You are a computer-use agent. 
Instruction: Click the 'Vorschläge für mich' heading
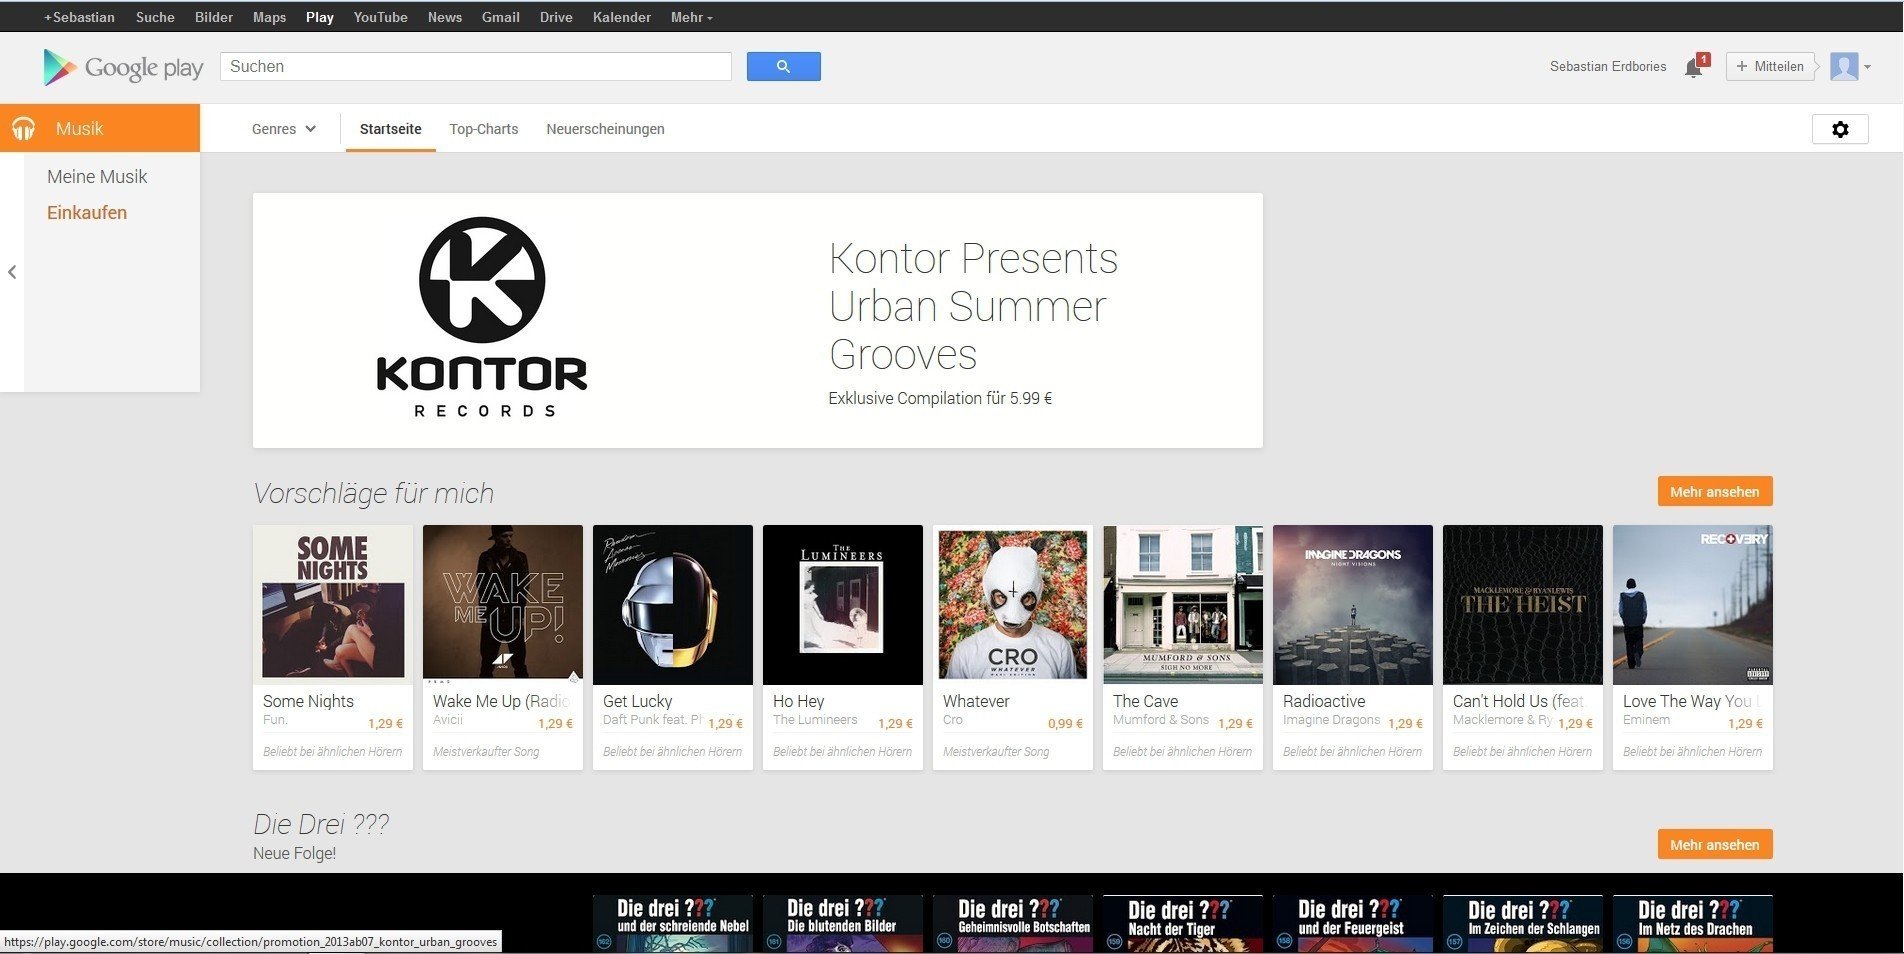[373, 493]
